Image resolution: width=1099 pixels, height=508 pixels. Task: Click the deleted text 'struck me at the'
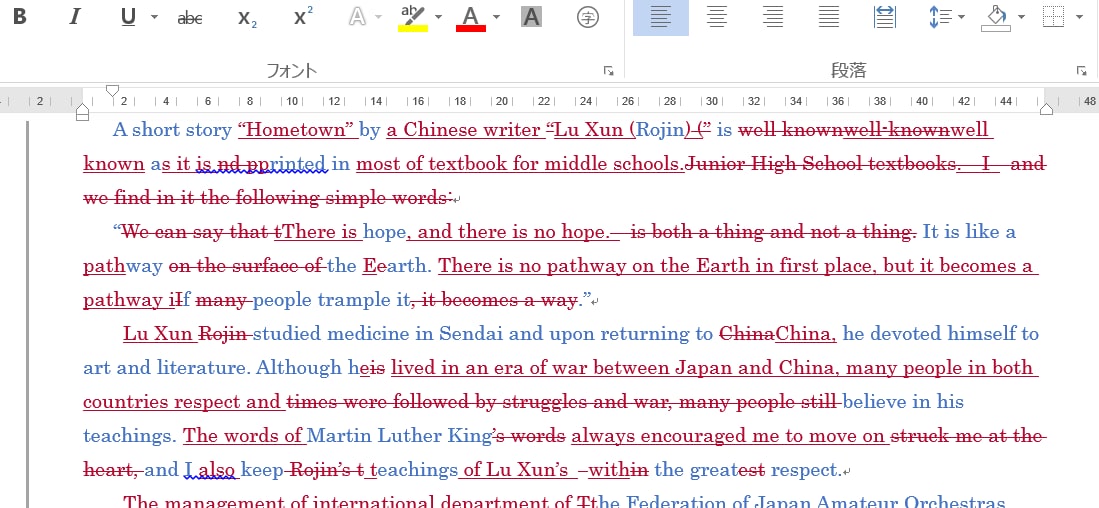click(x=967, y=436)
